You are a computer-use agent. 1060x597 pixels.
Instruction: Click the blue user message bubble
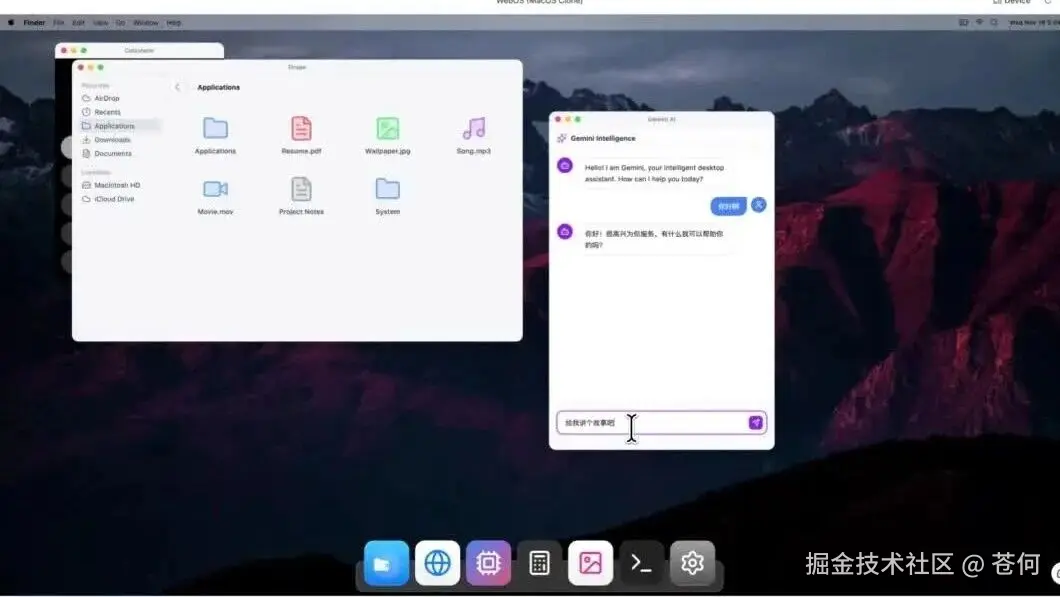point(728,206)
